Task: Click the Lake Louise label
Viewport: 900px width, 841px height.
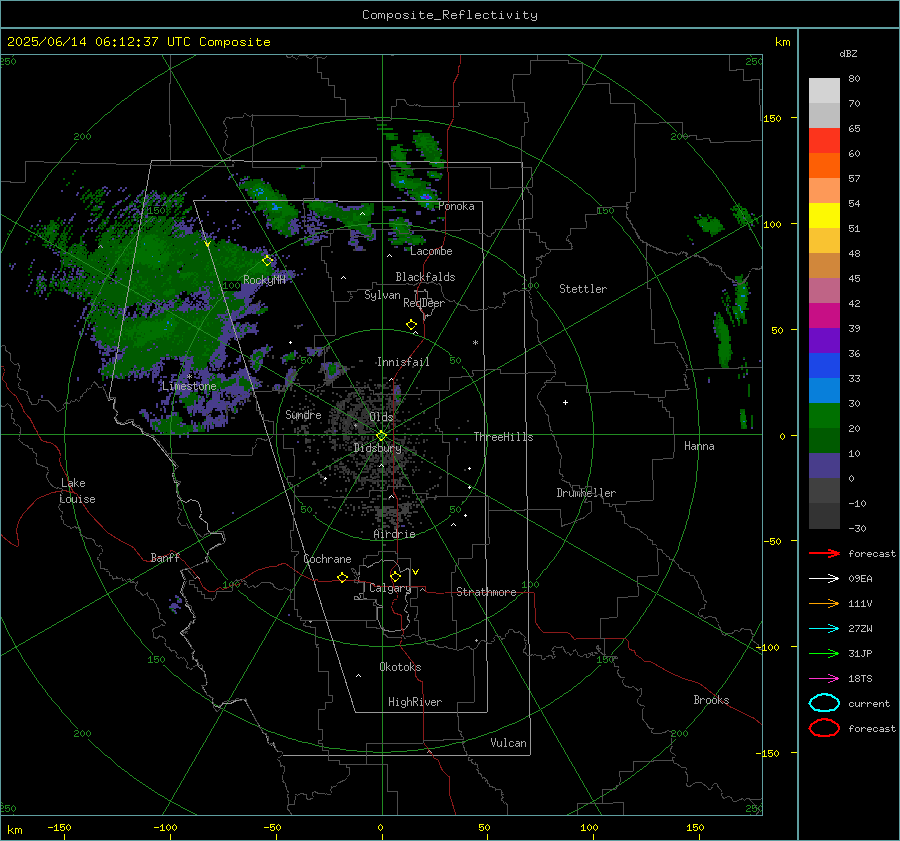Action: point(77,491)
